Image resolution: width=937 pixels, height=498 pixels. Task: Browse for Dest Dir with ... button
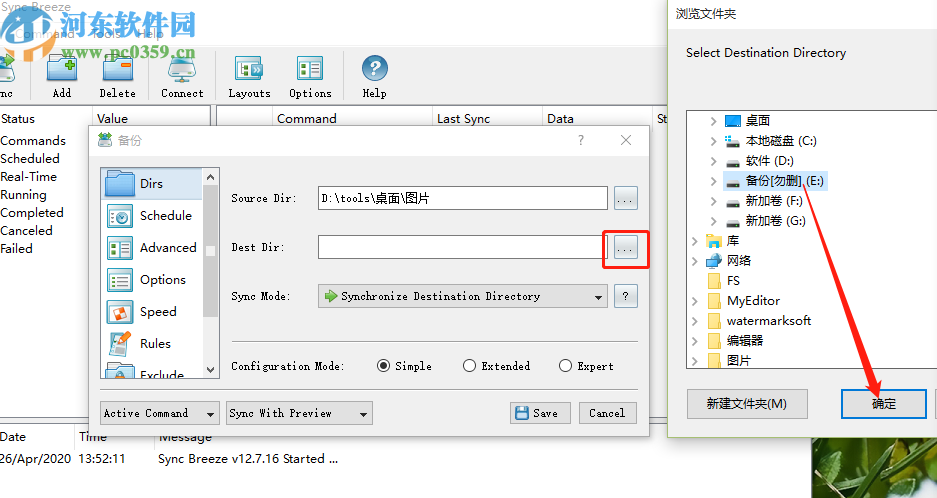(x=625, y=248)
